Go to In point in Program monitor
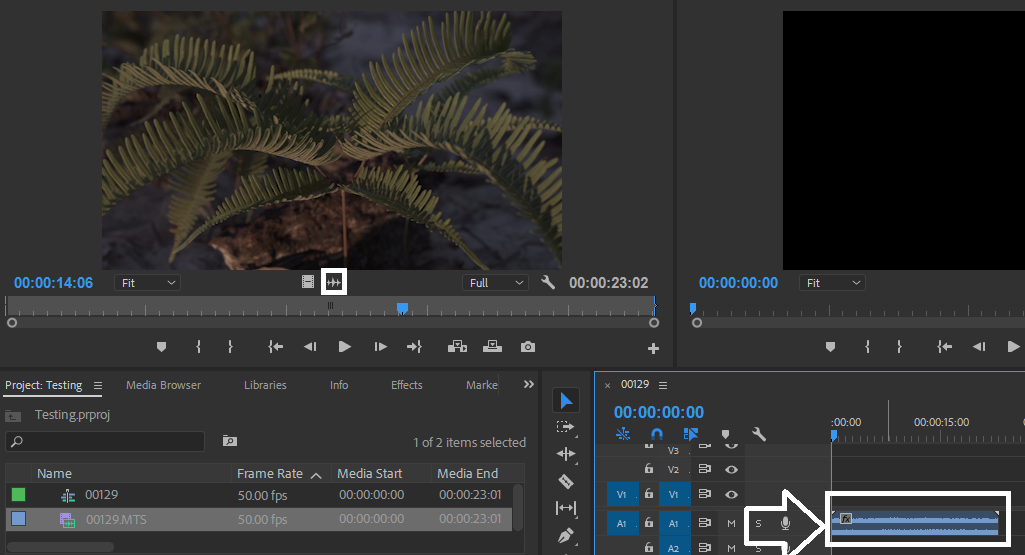This screenshot has height=555, width=1025. 945,347
